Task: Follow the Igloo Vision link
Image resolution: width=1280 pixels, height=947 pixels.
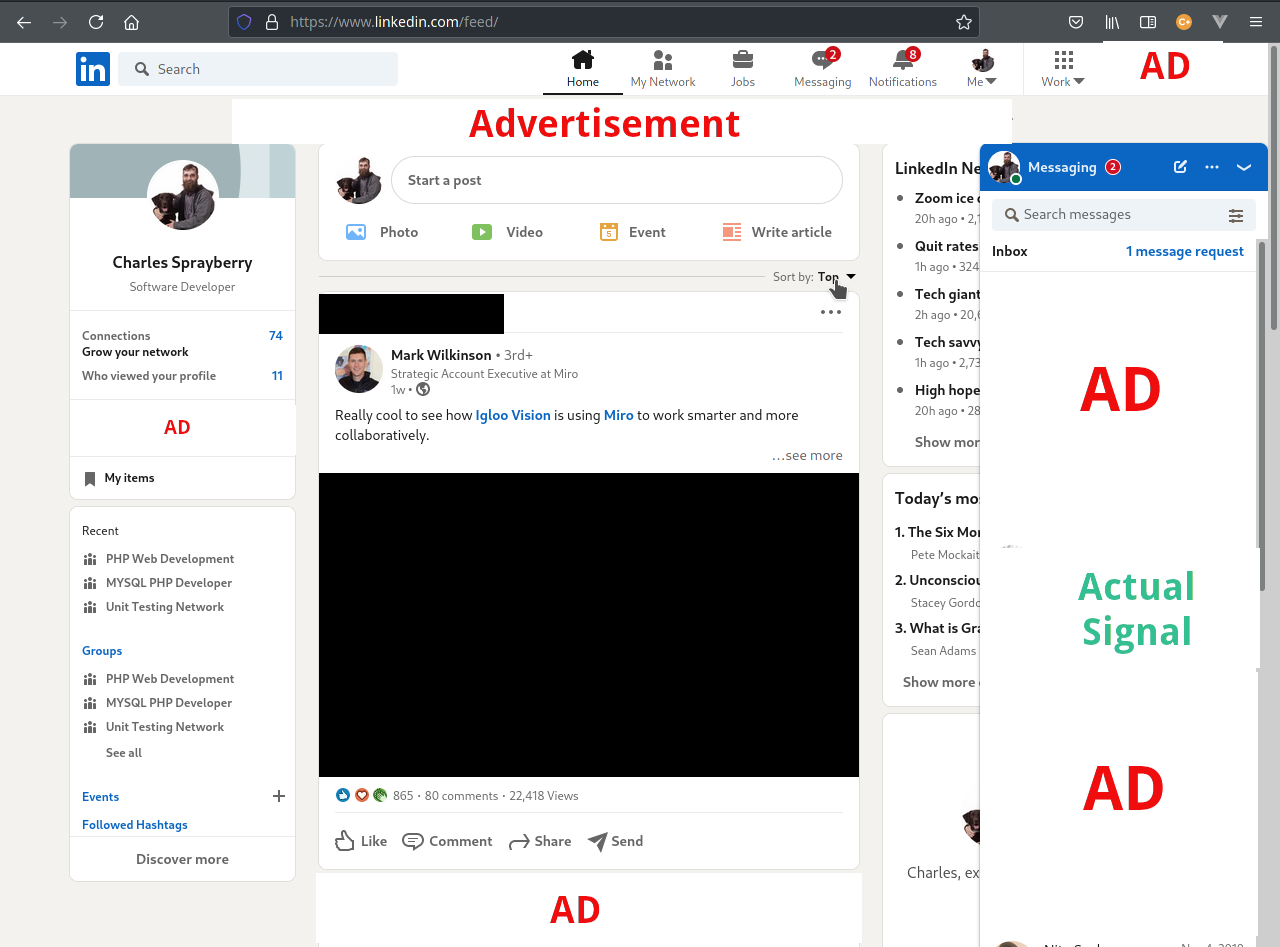Action: point(513,415)
